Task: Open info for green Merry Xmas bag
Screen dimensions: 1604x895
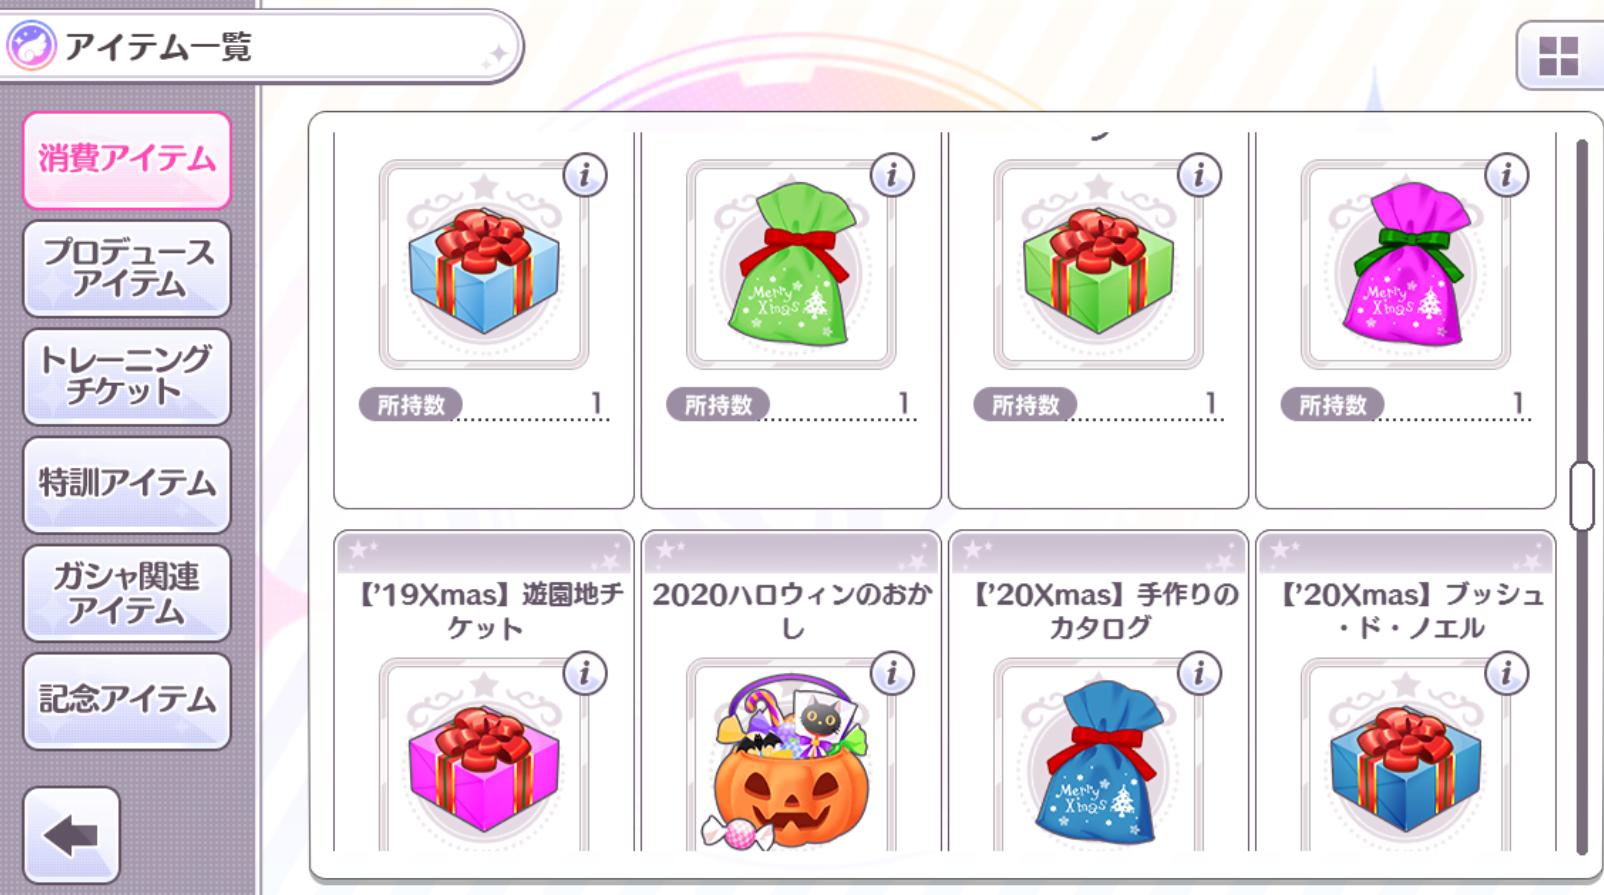Action: pos(892,175)
